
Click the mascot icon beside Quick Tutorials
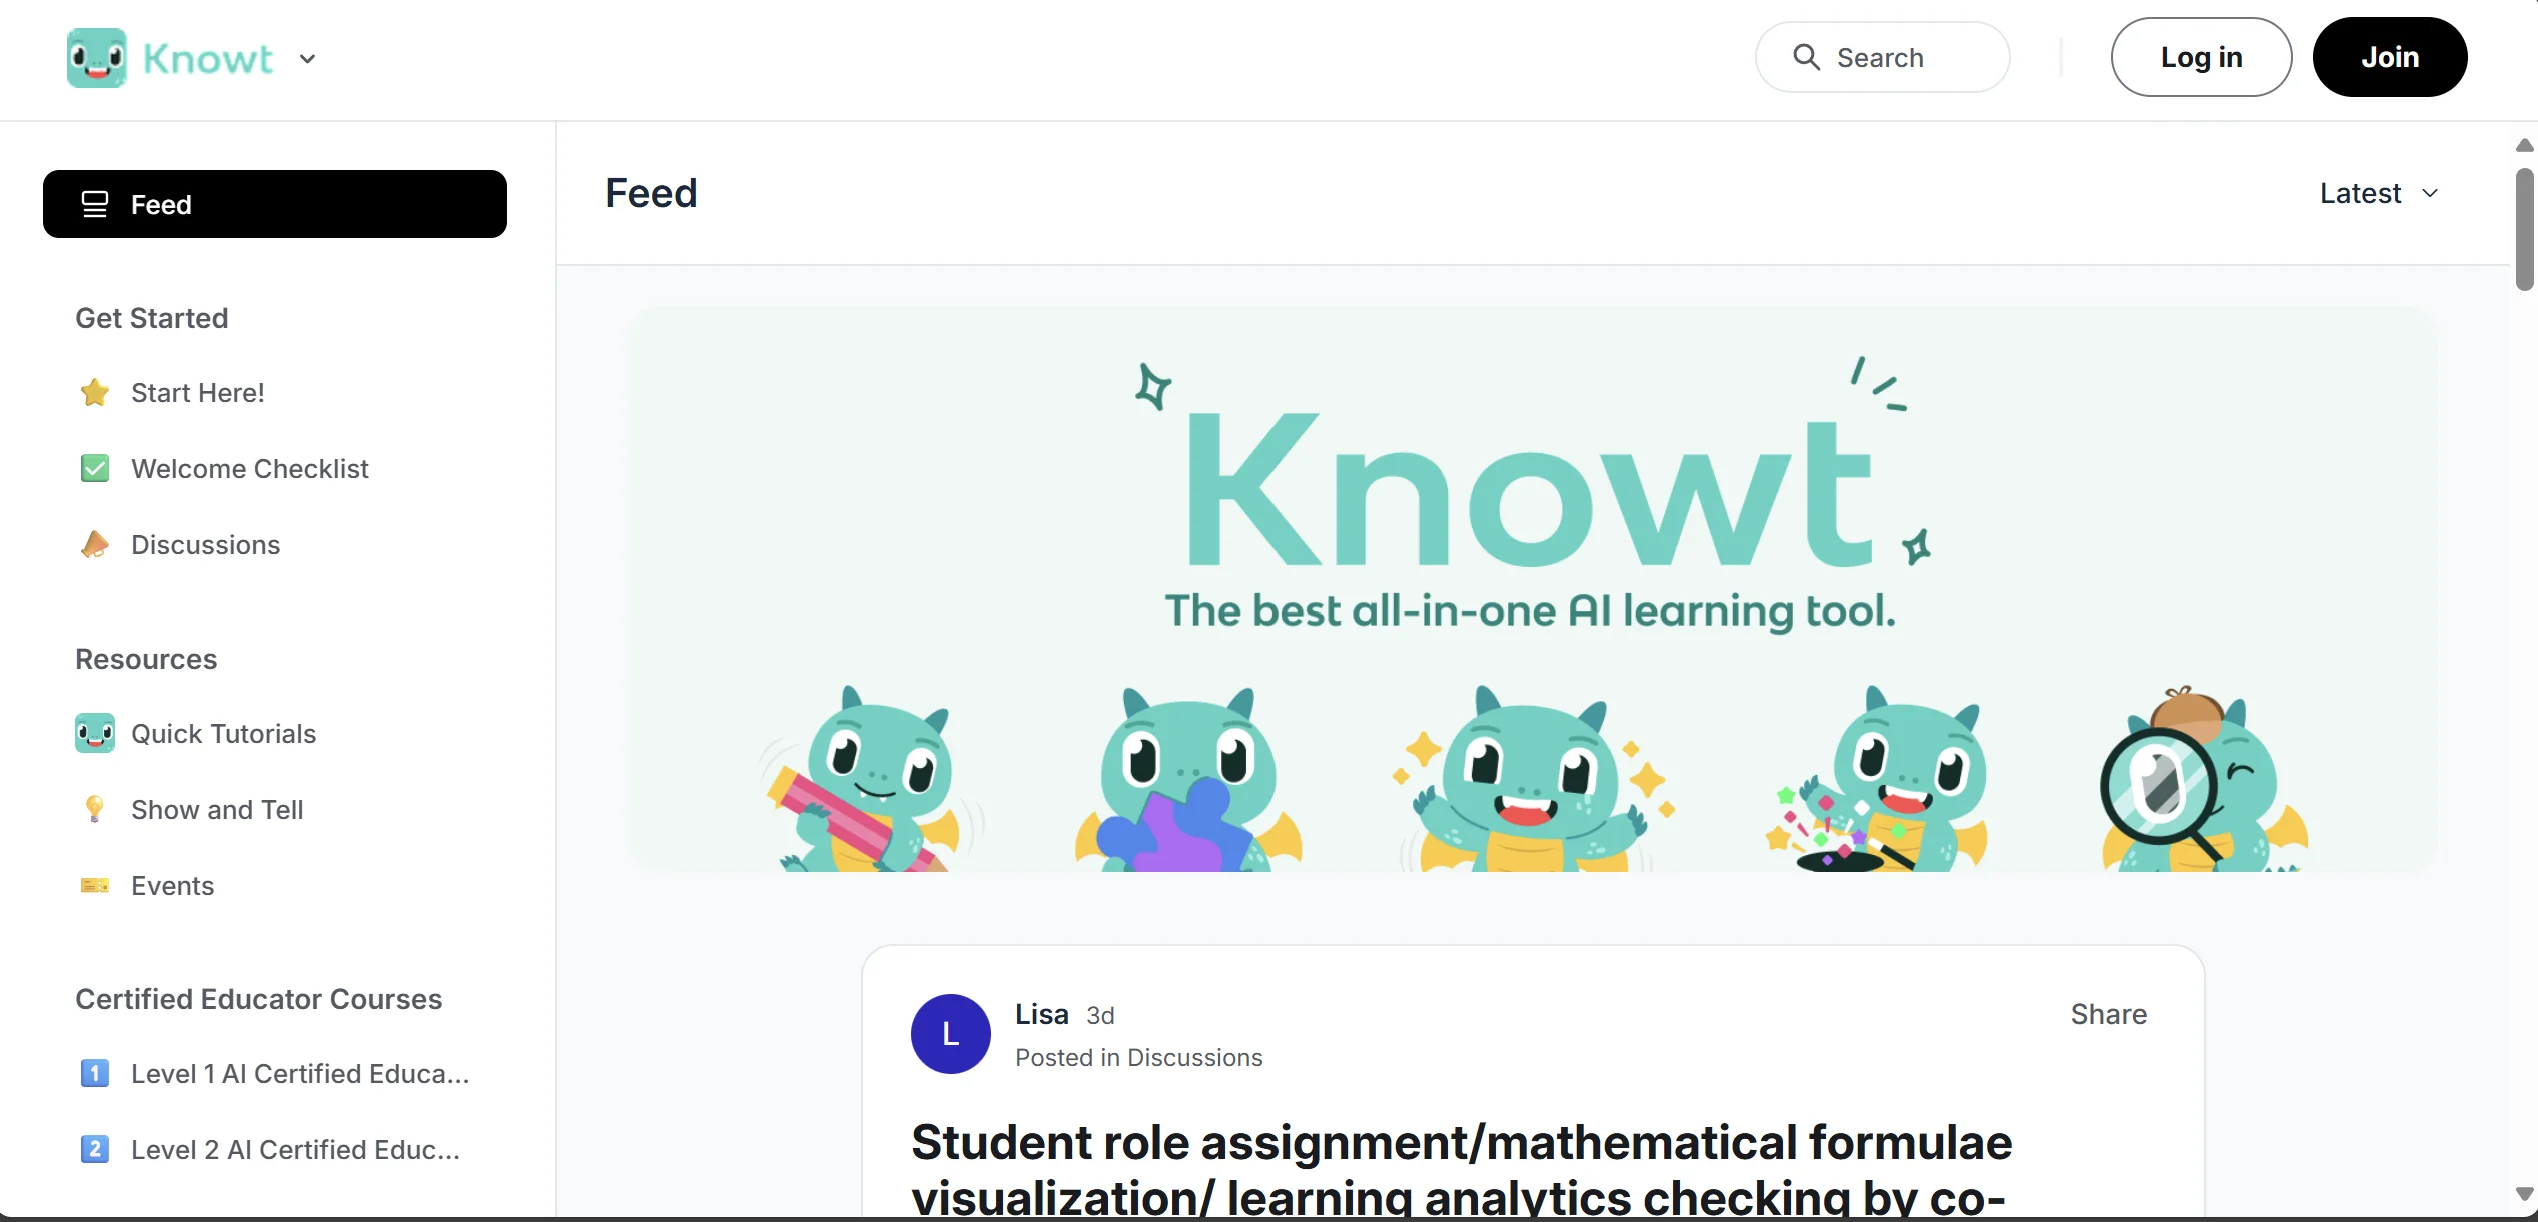[94, 733]
